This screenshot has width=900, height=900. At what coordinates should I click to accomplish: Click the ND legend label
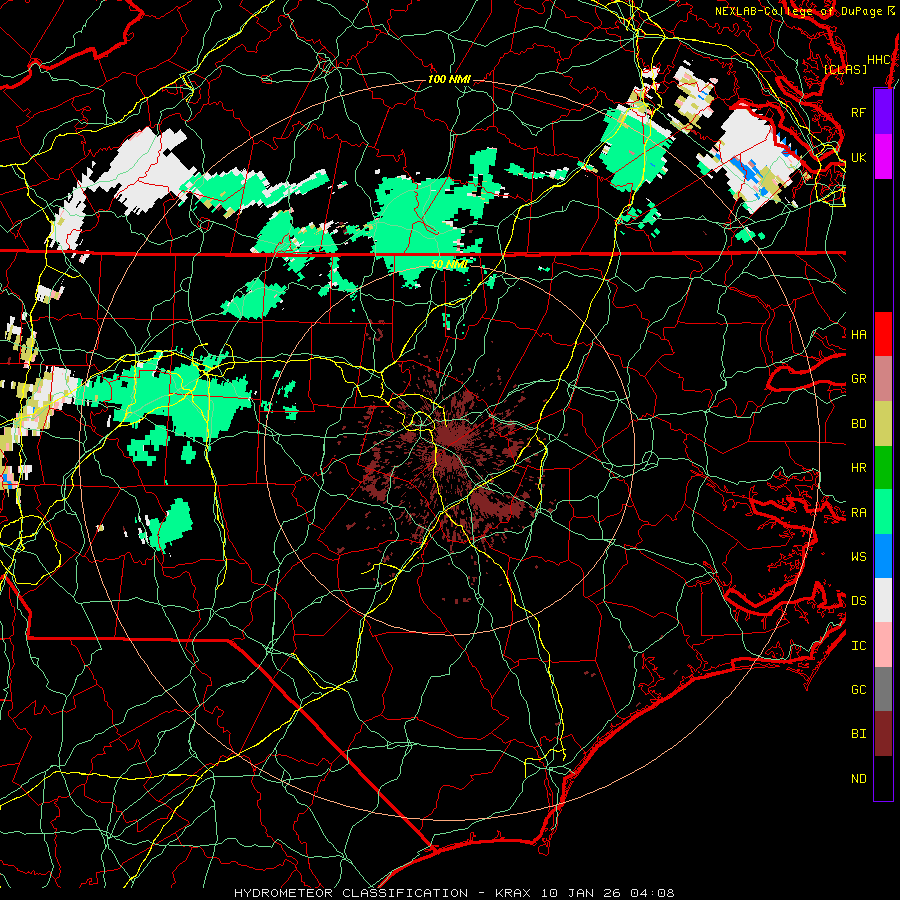click(858, 779)
